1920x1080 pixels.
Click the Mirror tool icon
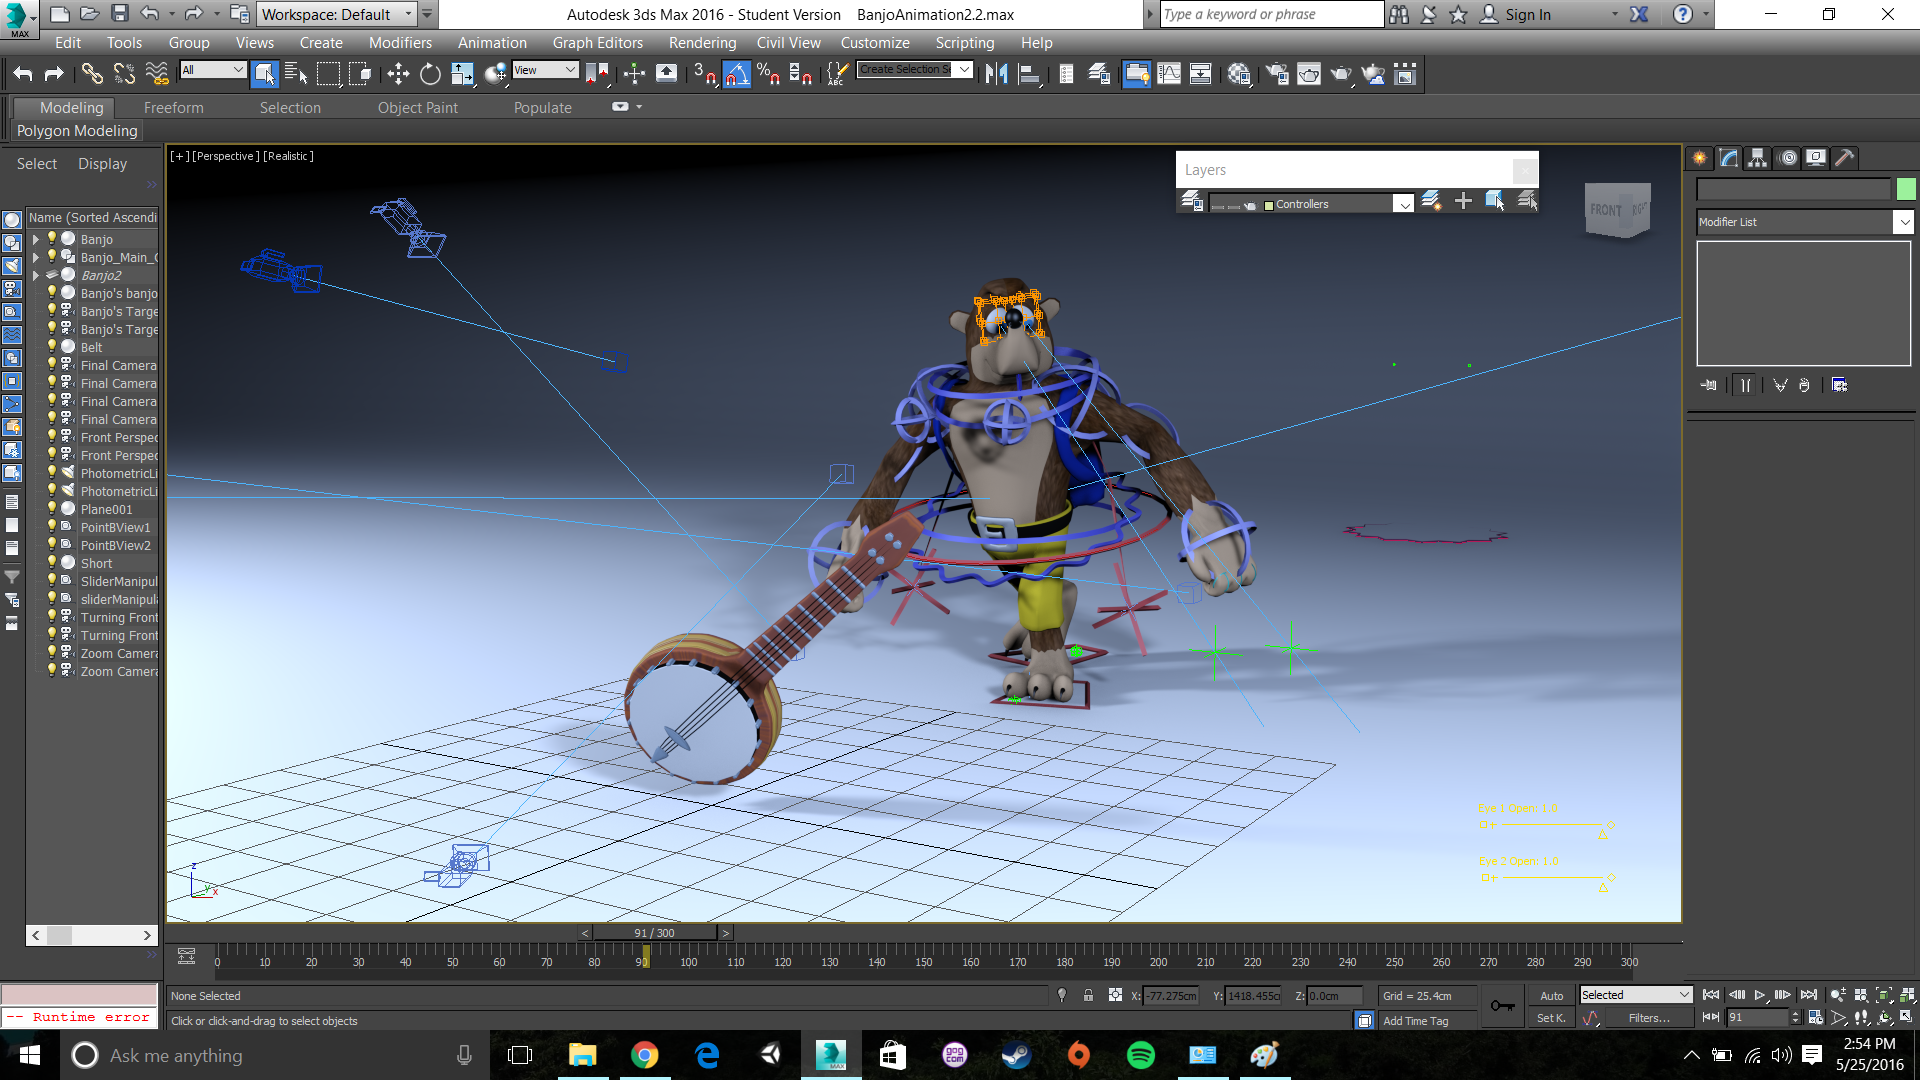tap(996, 74)
